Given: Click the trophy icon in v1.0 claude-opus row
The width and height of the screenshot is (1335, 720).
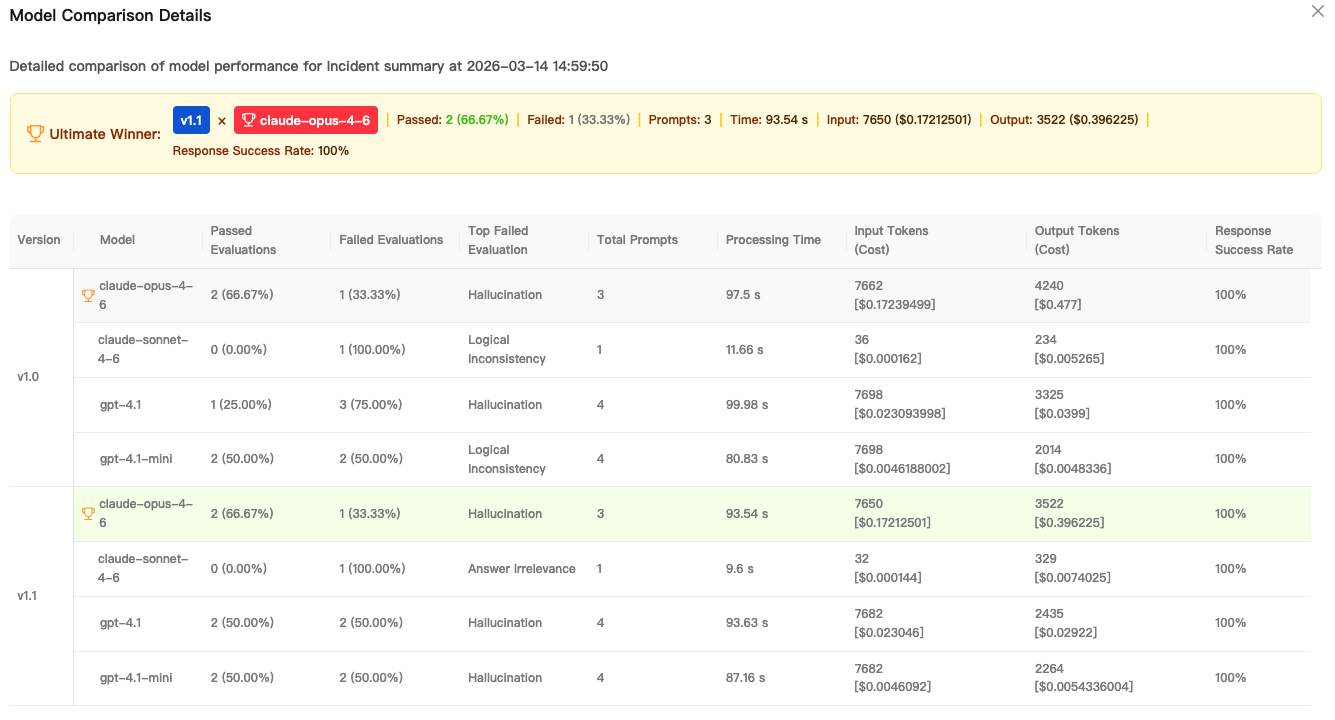Looking at the screenshot, I should coord(88,295).
